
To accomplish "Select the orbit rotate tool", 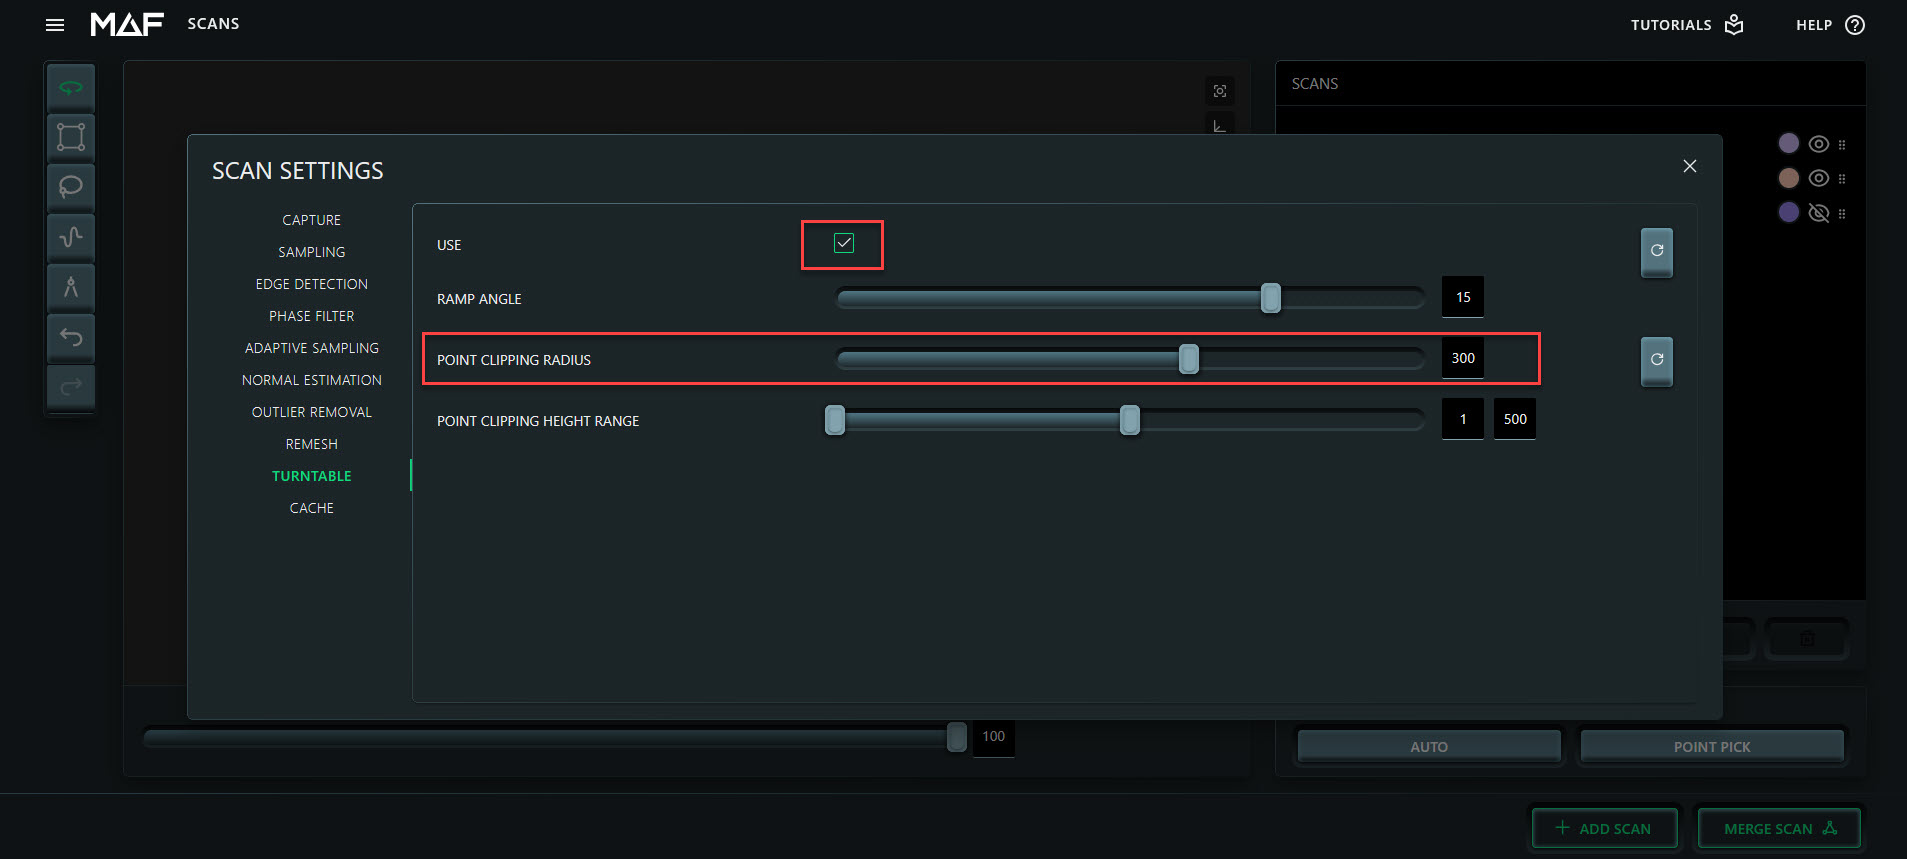I will click(x=70, y=88).
